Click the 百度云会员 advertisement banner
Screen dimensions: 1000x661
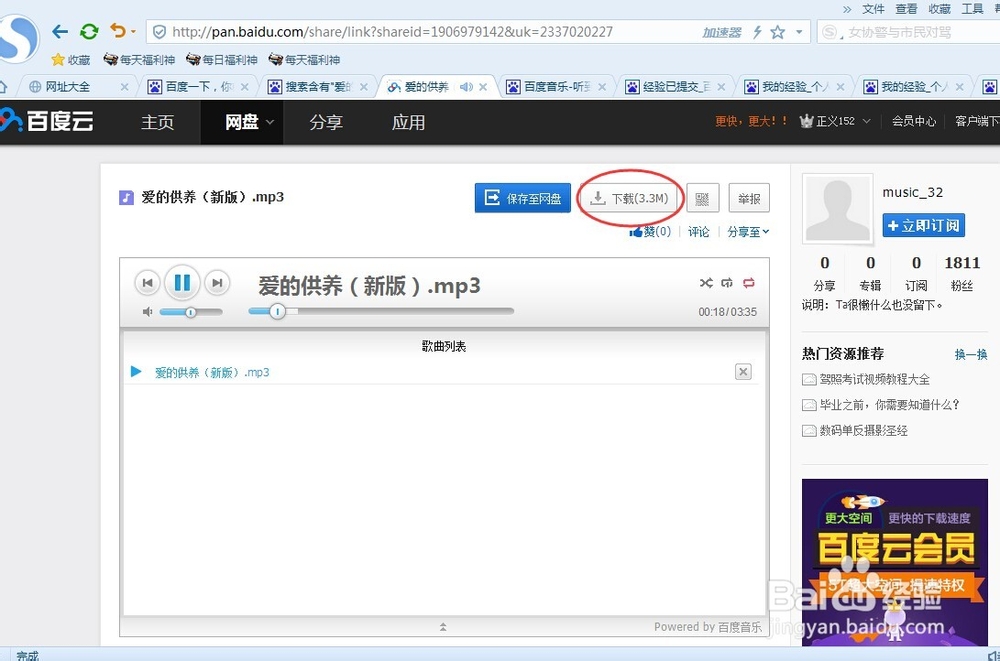coord(895,561)
